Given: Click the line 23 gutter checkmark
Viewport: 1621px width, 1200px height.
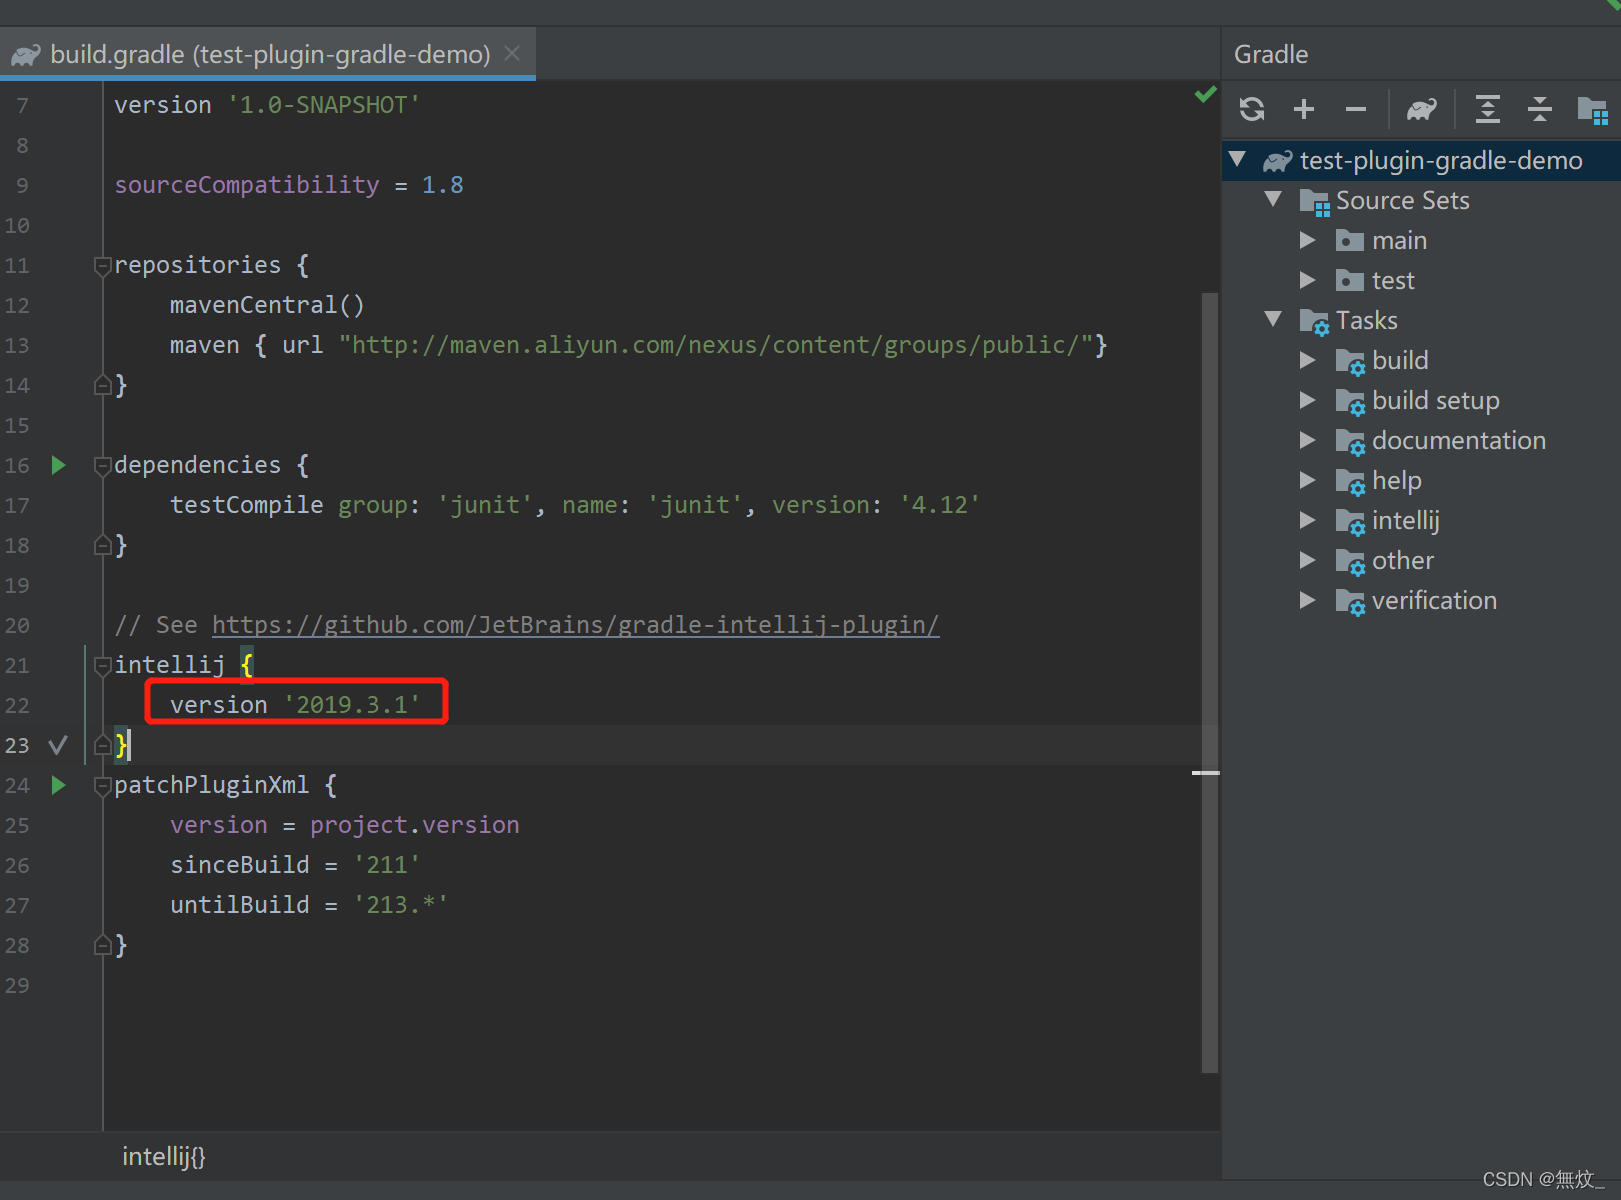Looking at the screenshot, I should [x=58, y=745].
